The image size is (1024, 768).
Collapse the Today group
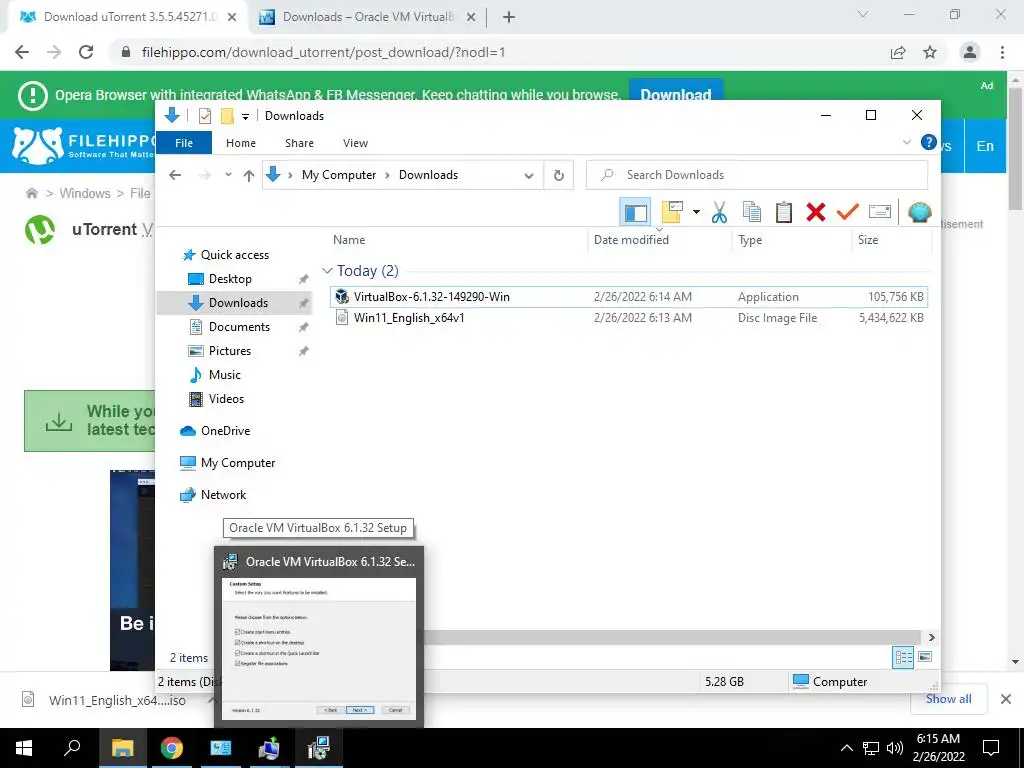(x=327, y=270)
